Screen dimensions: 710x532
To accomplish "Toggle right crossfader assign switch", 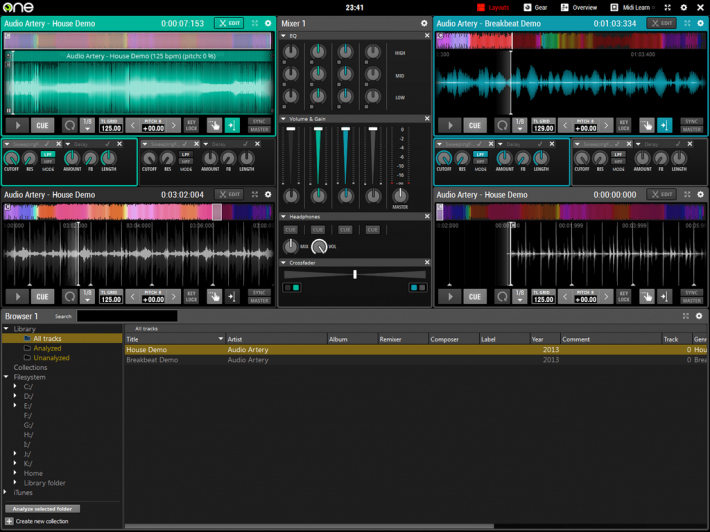I will [418, 288].
